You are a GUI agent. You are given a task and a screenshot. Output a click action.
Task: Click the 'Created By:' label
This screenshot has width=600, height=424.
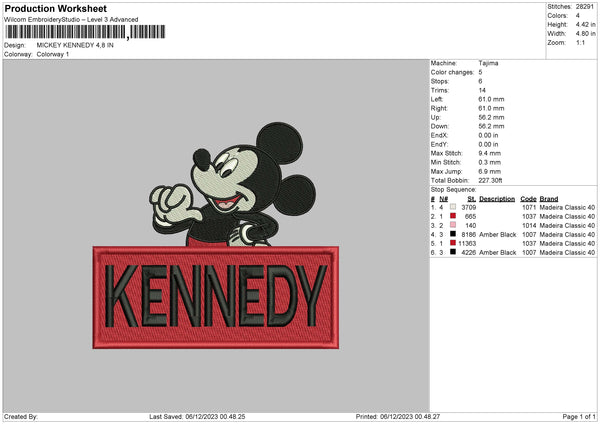click(21, 417)
